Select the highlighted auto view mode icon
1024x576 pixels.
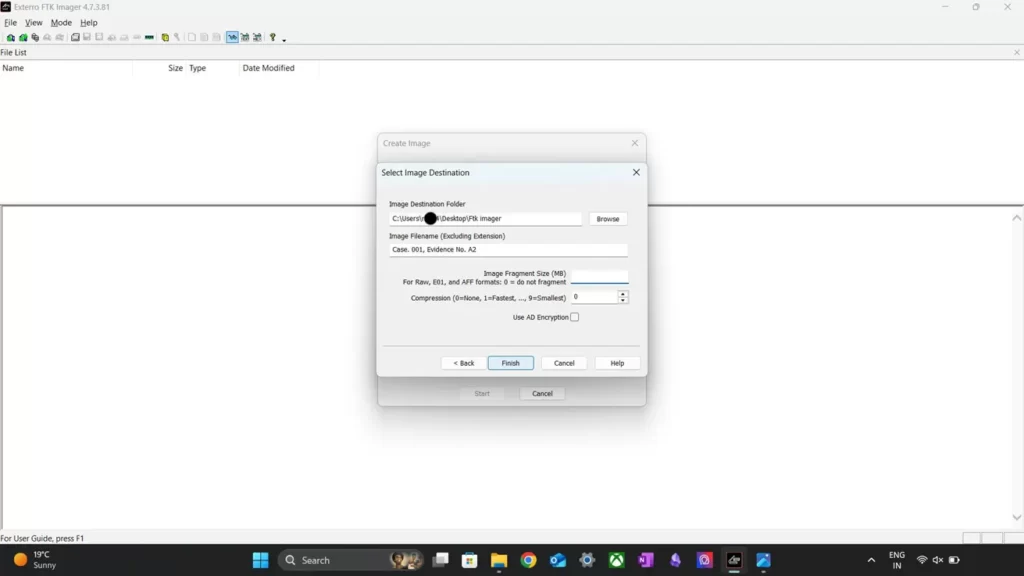[x=232, y=38]
